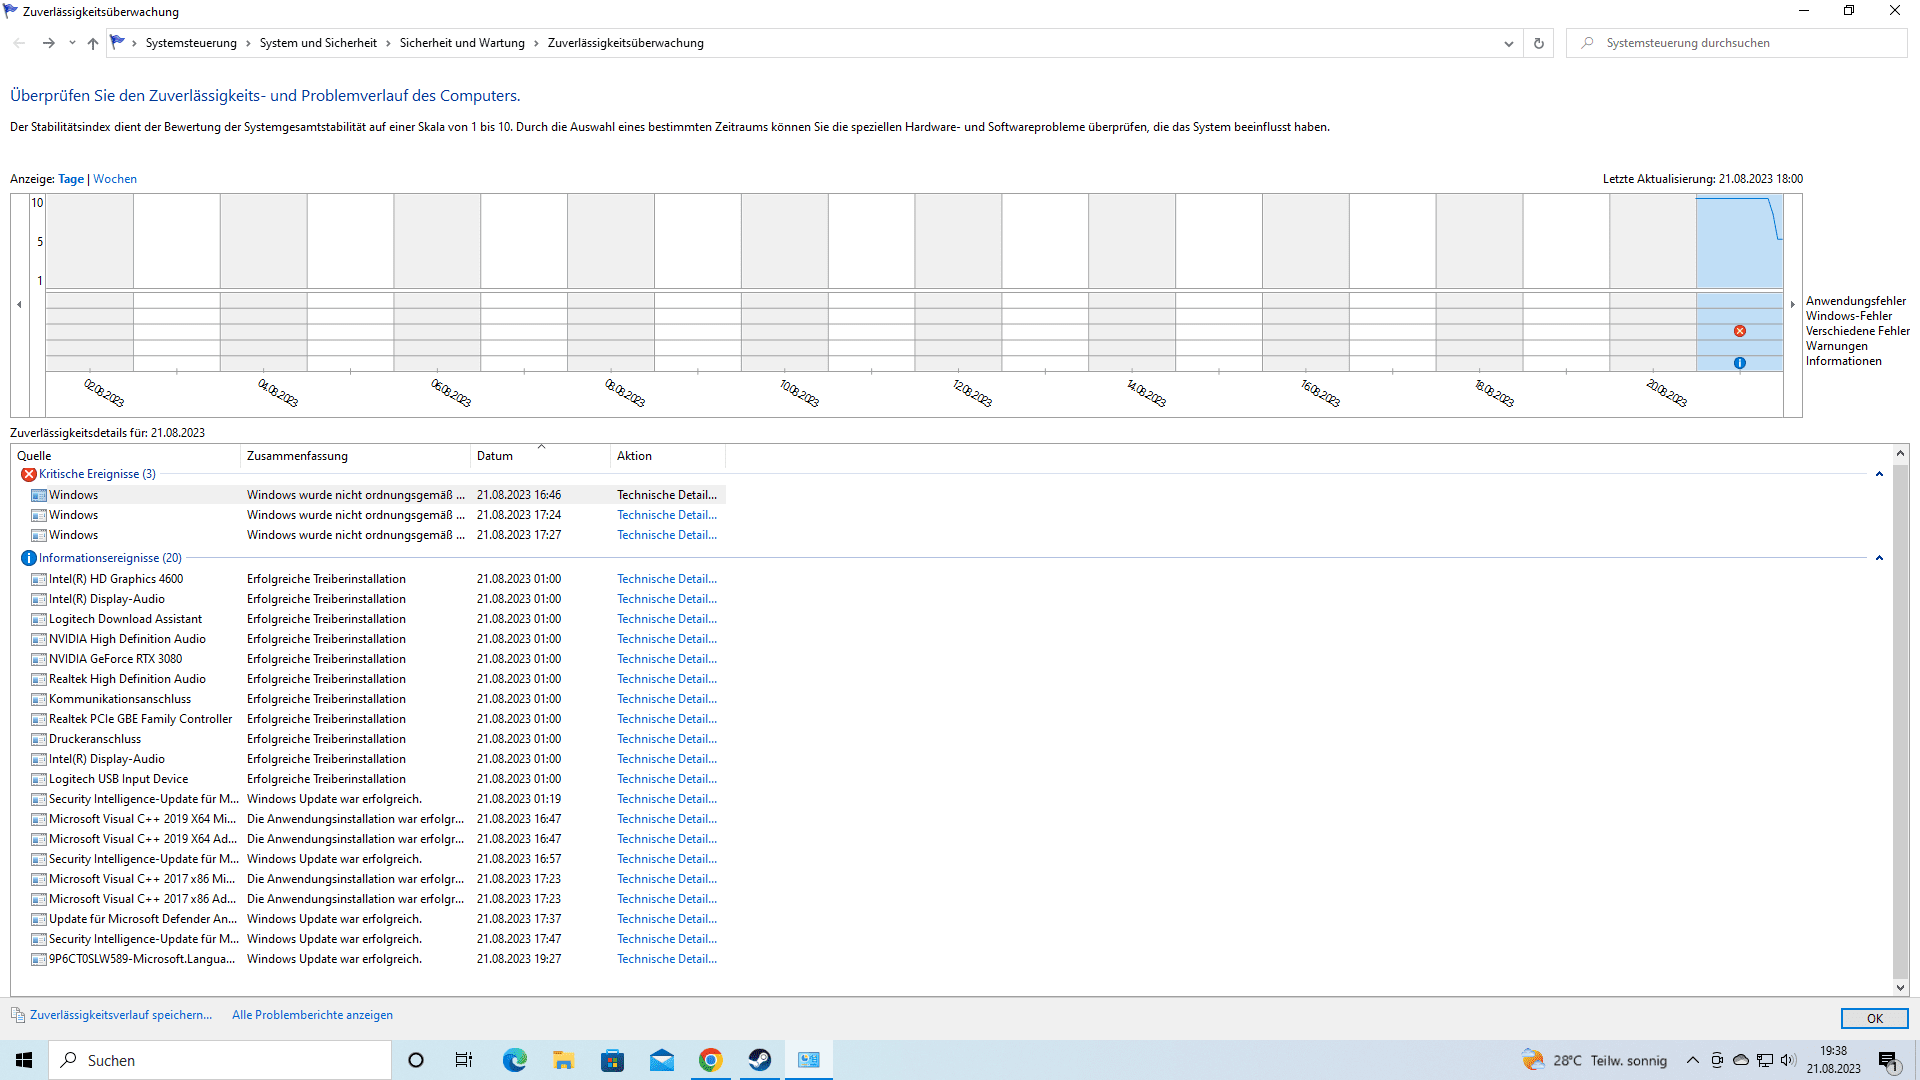Click the chevron after Sicherheit und Wartung
Viewport: 1920px width, 1080px height.
coord(536,43)
